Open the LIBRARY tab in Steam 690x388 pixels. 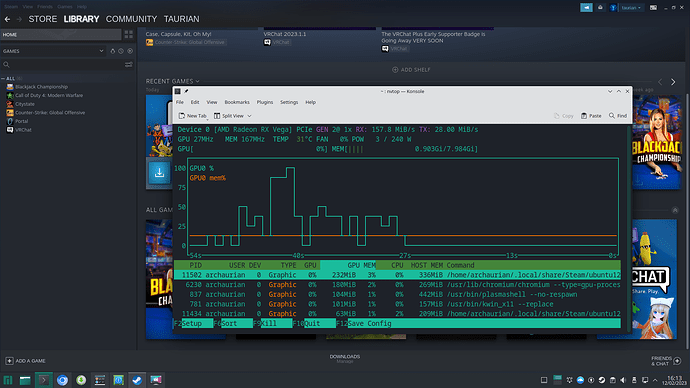(x=81, y=19)
